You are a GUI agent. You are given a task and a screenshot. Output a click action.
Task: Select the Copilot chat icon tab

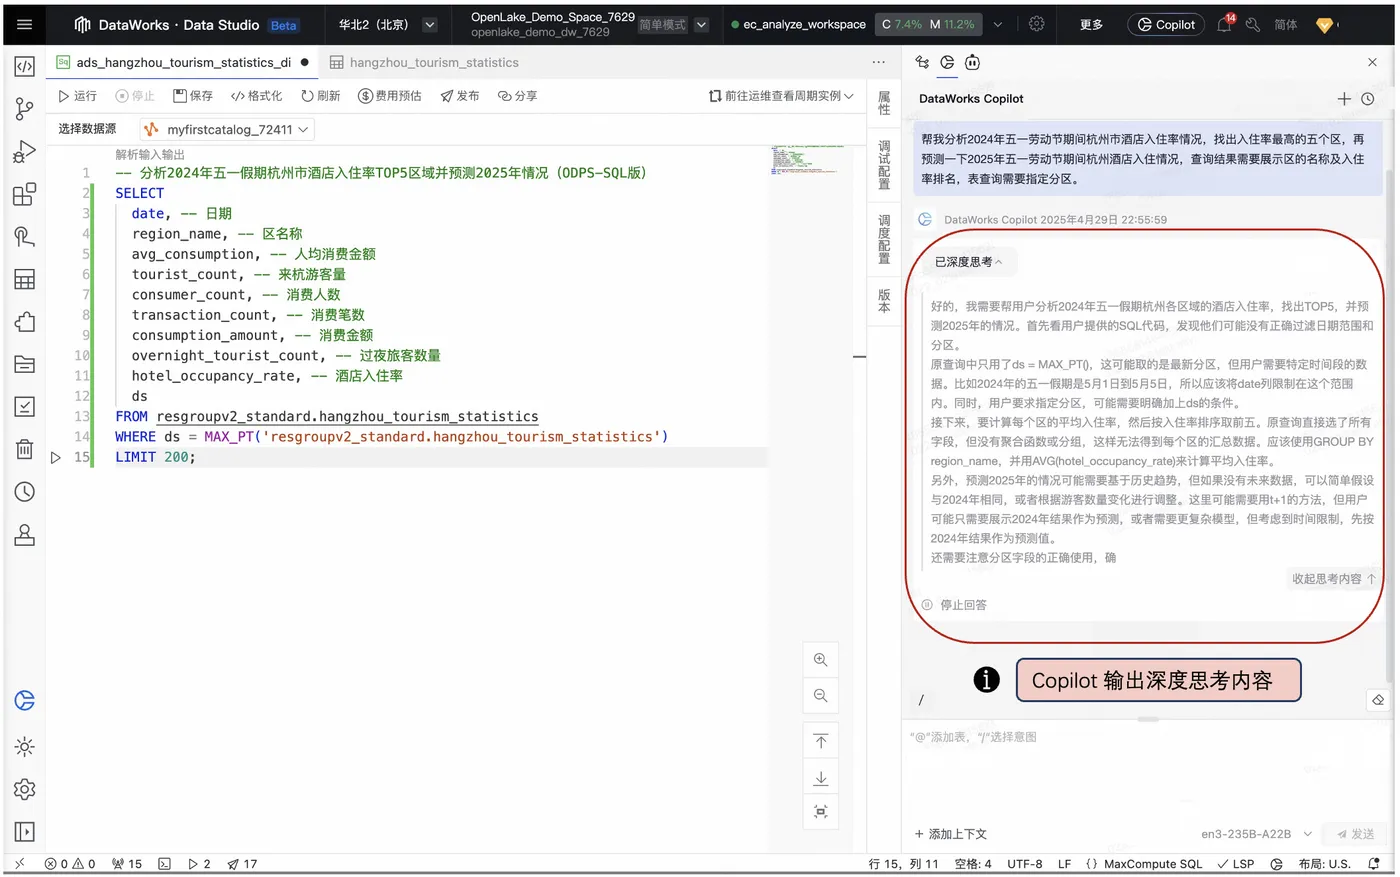coord(947,62)
